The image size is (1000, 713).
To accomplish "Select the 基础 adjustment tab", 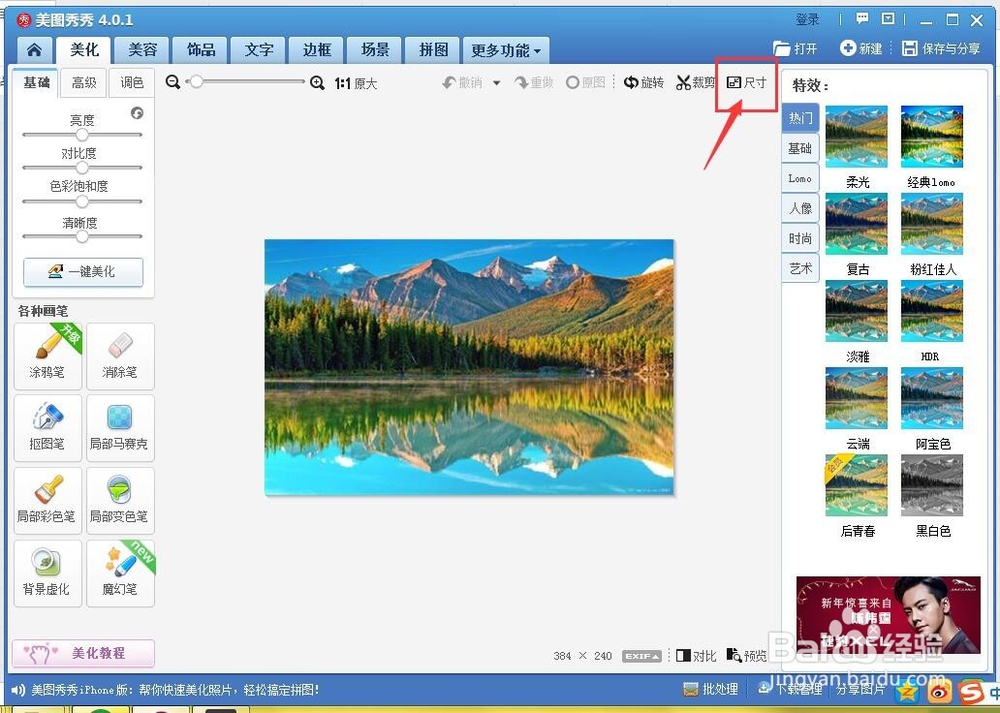I will pyautogui.click(x=36, y=83).
